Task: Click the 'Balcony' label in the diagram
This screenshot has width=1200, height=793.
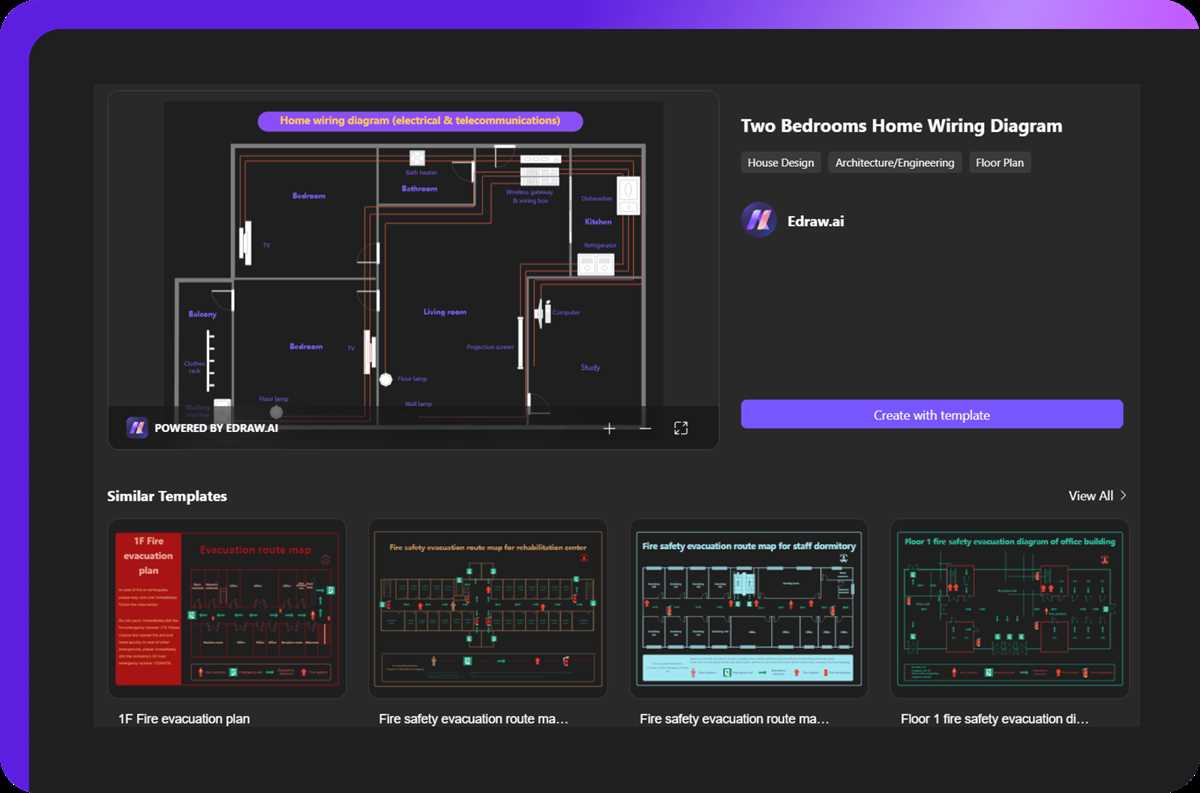Action: pos(202,314)
